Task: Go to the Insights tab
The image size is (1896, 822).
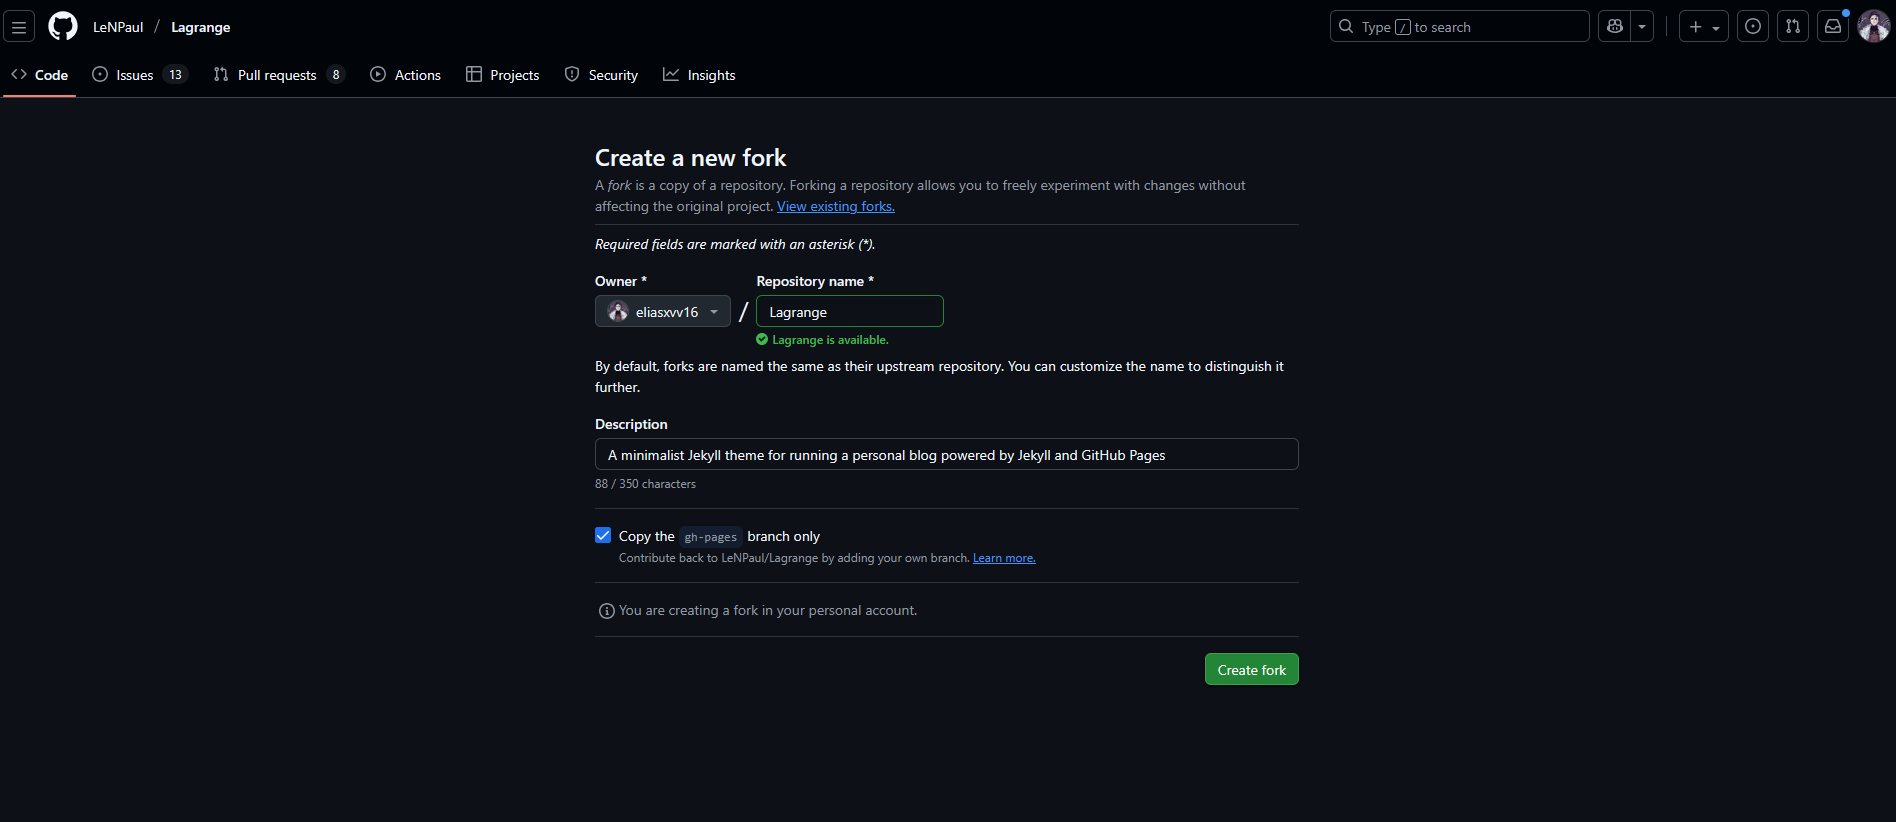Action: [x=699, y=75]
